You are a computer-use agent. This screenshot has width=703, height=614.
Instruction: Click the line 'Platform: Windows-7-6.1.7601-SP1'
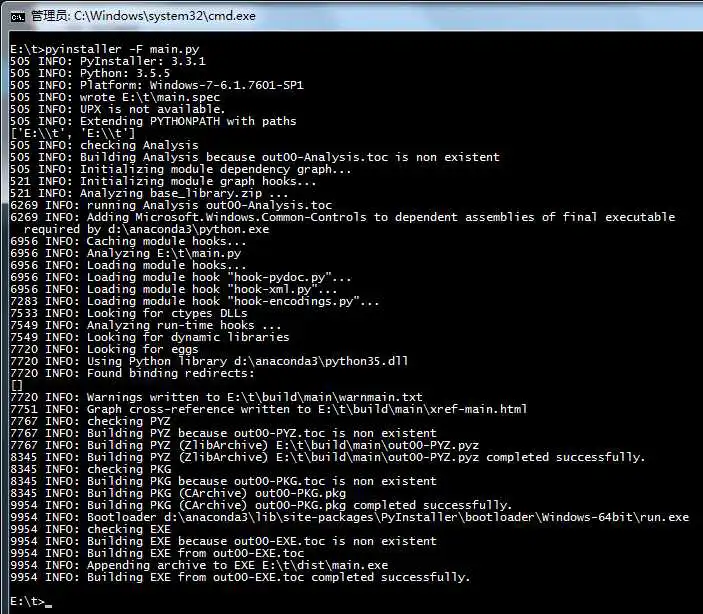[x=157, y=85]
